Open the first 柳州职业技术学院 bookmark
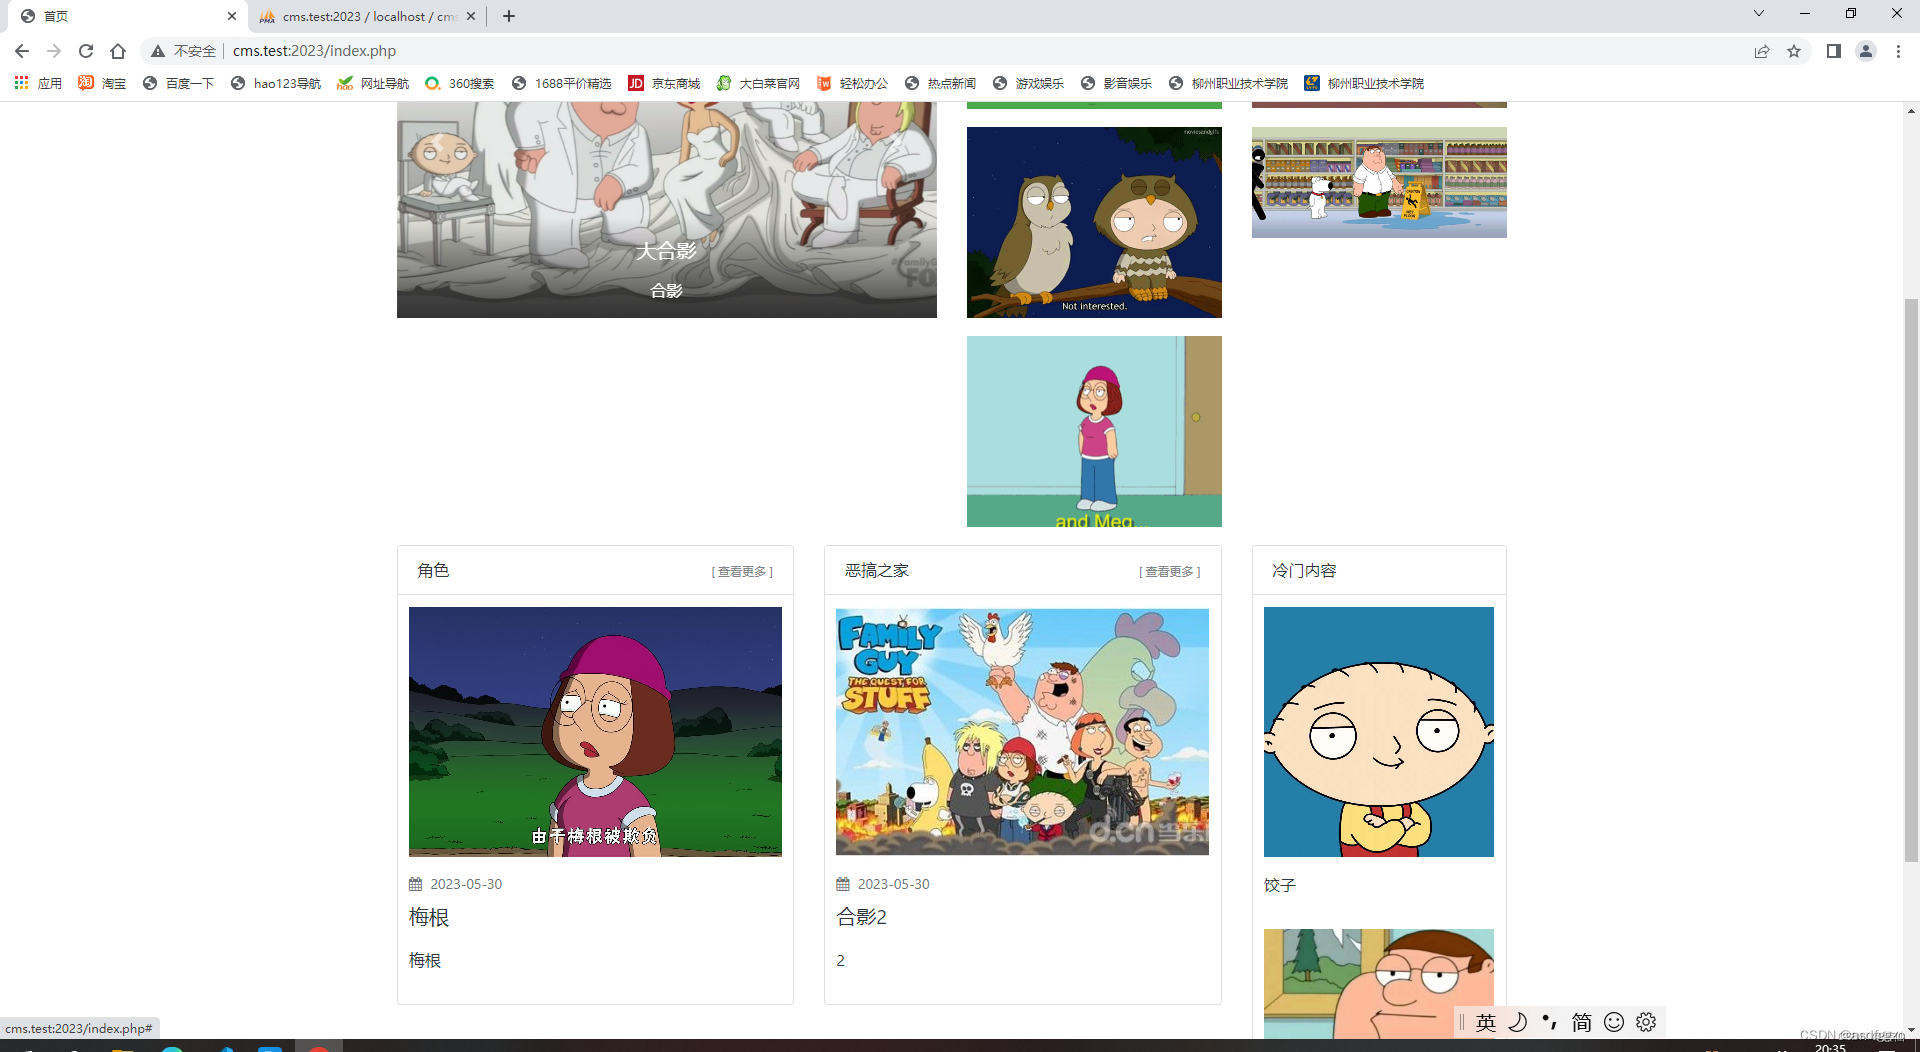This screenshot has width=1920, height=1052. click(x=1228, y=83)
